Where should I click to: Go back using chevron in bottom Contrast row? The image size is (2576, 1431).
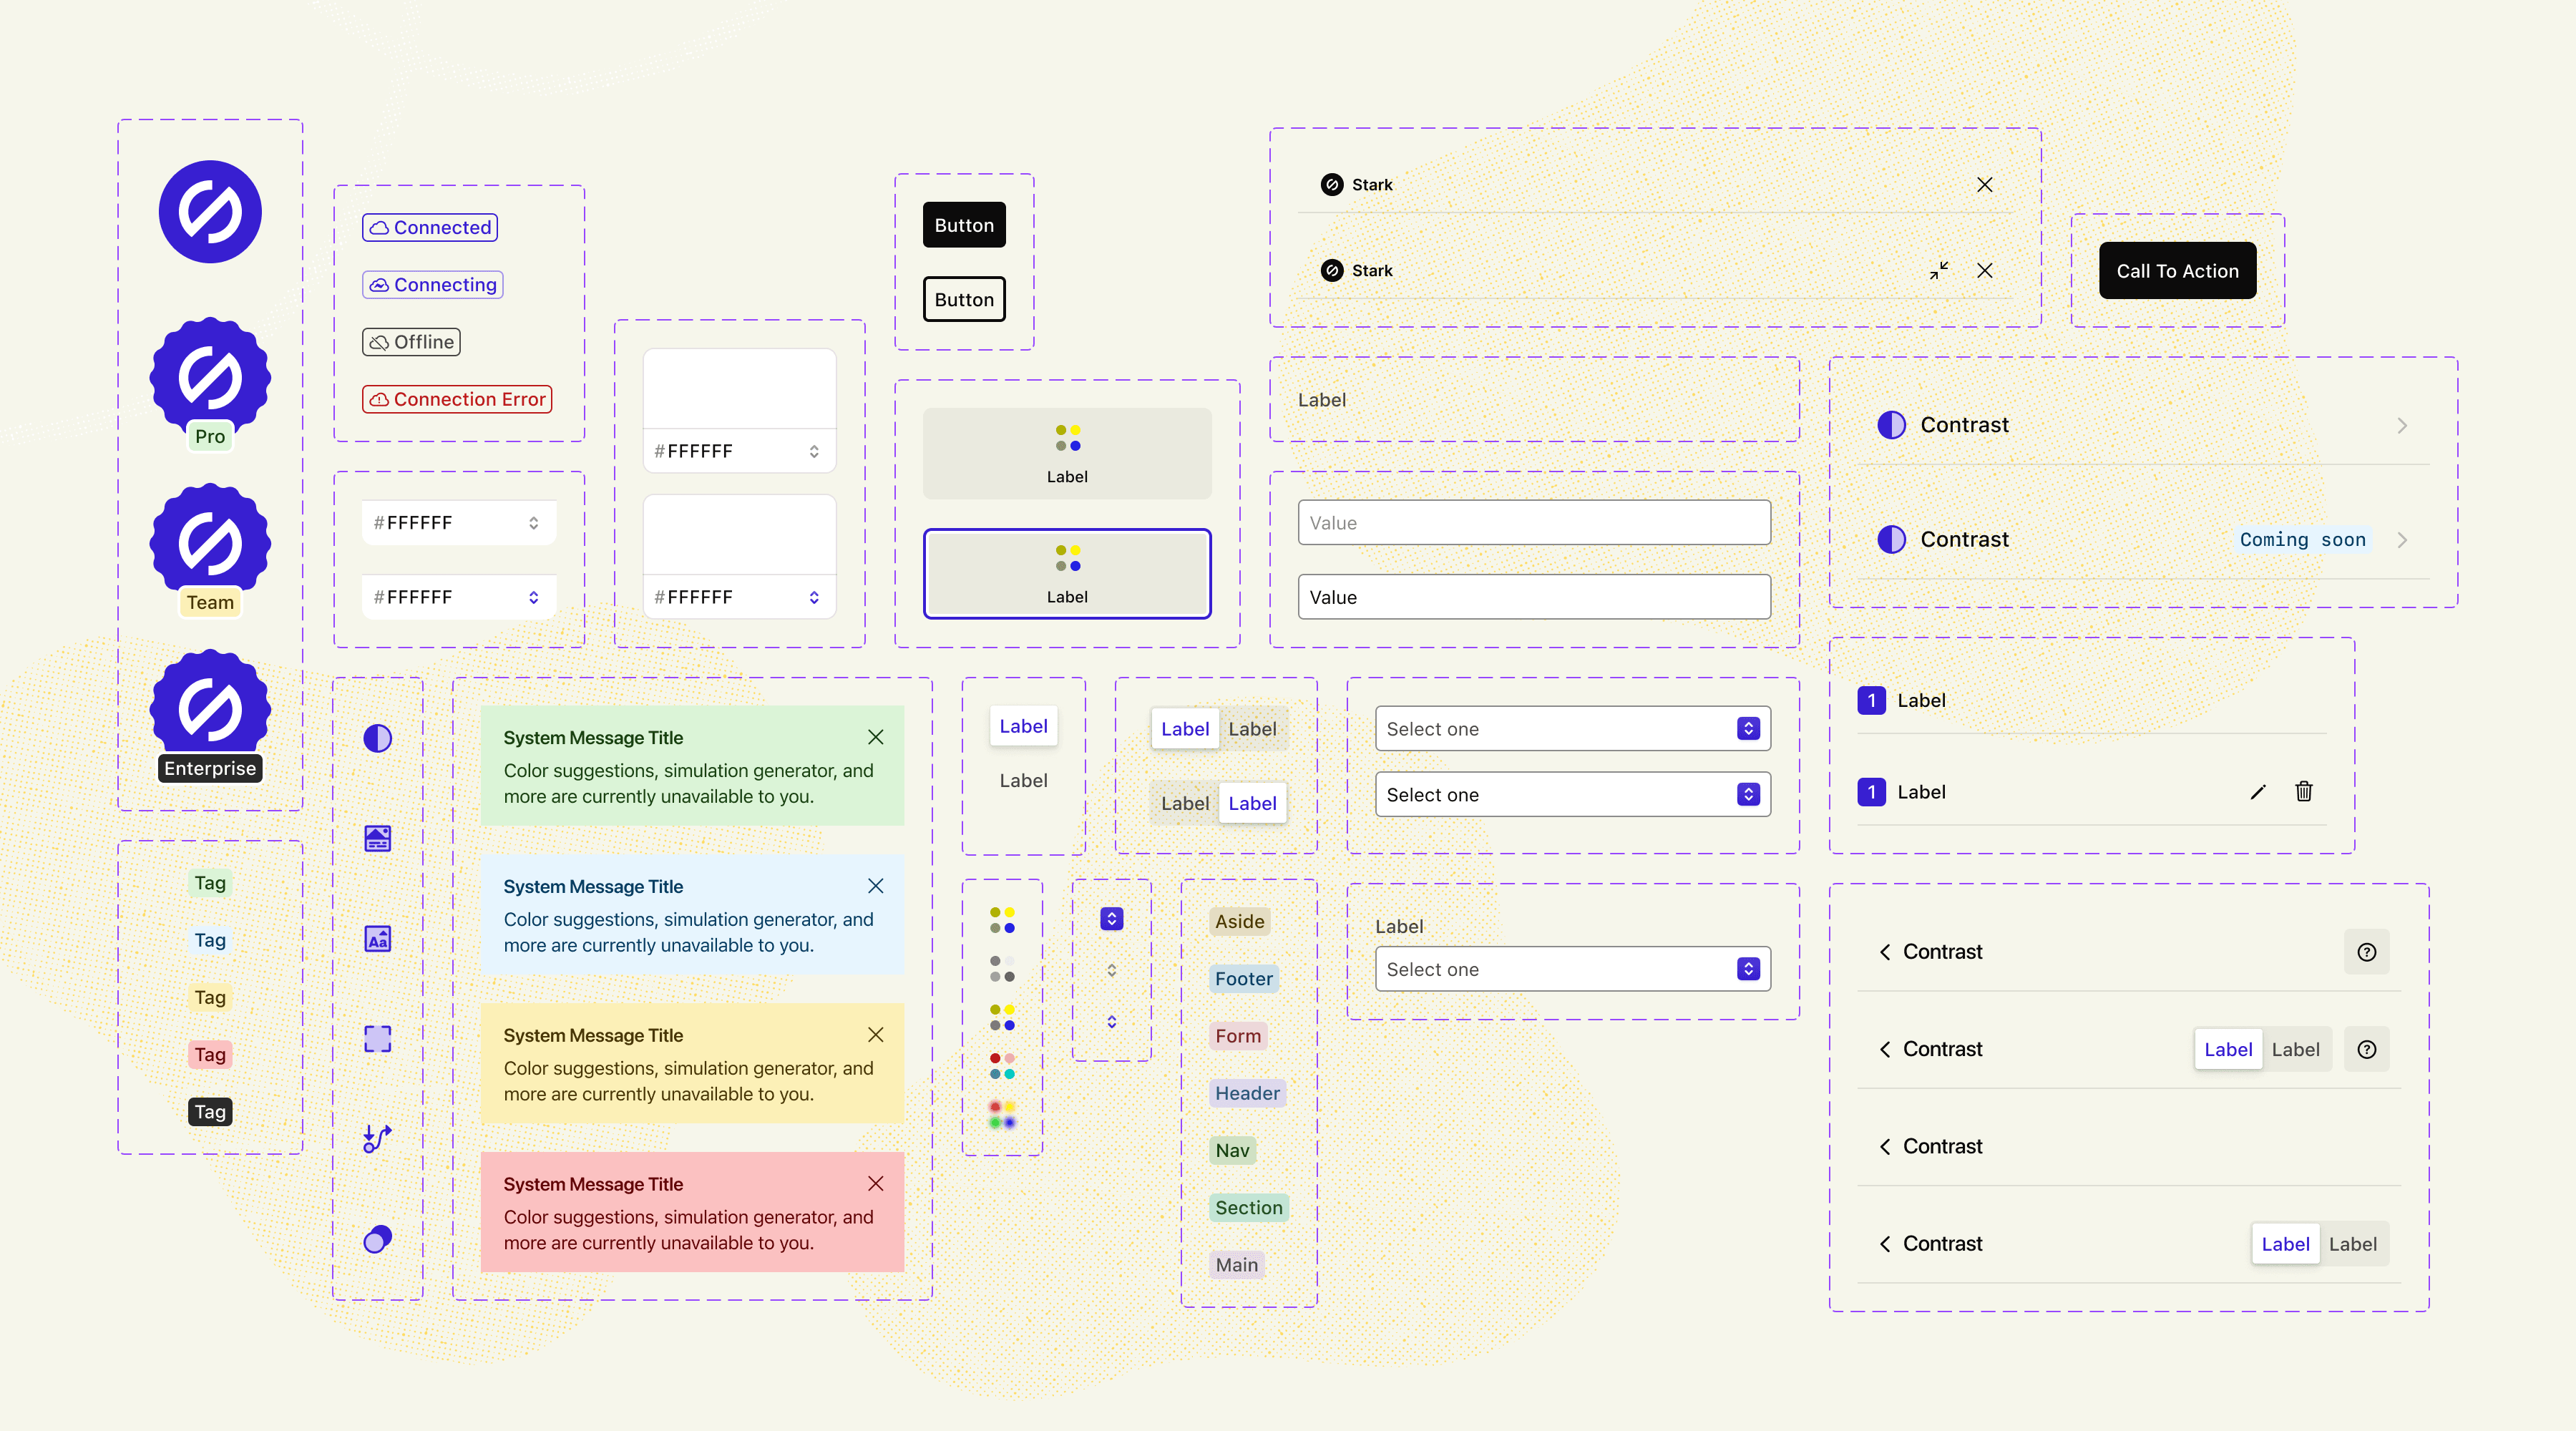(x=1884, y=1244)
